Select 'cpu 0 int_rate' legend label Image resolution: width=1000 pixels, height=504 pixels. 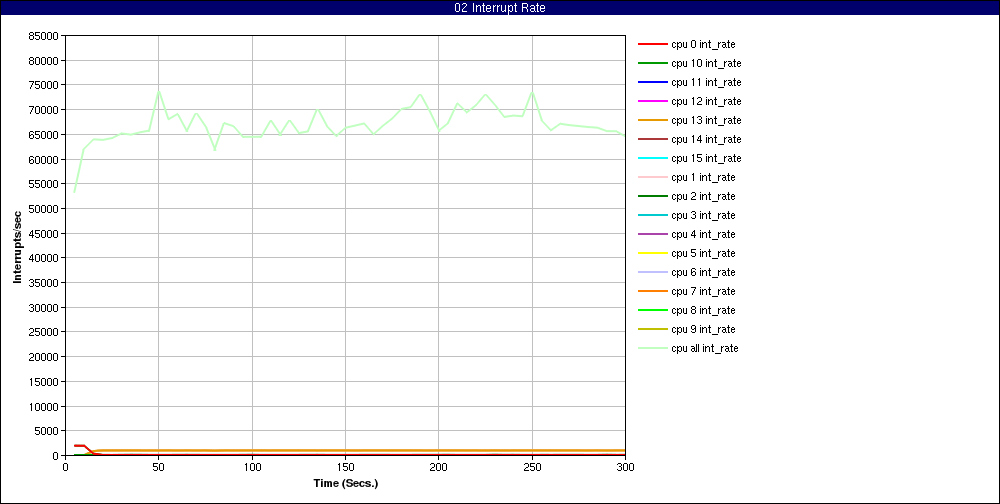click(x=703, y=45)
